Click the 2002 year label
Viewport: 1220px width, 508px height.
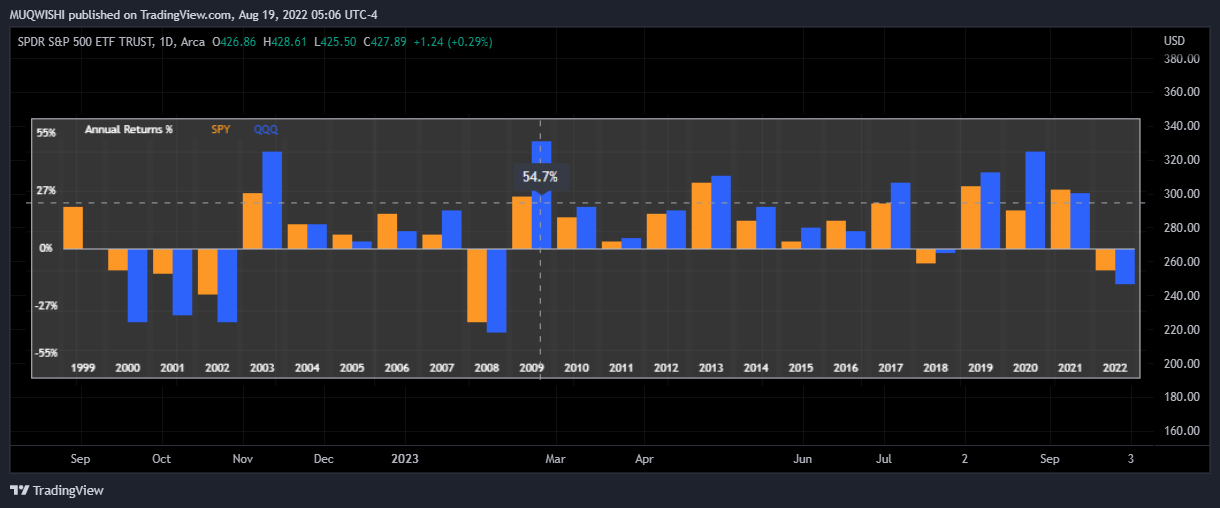pos(217,368)
